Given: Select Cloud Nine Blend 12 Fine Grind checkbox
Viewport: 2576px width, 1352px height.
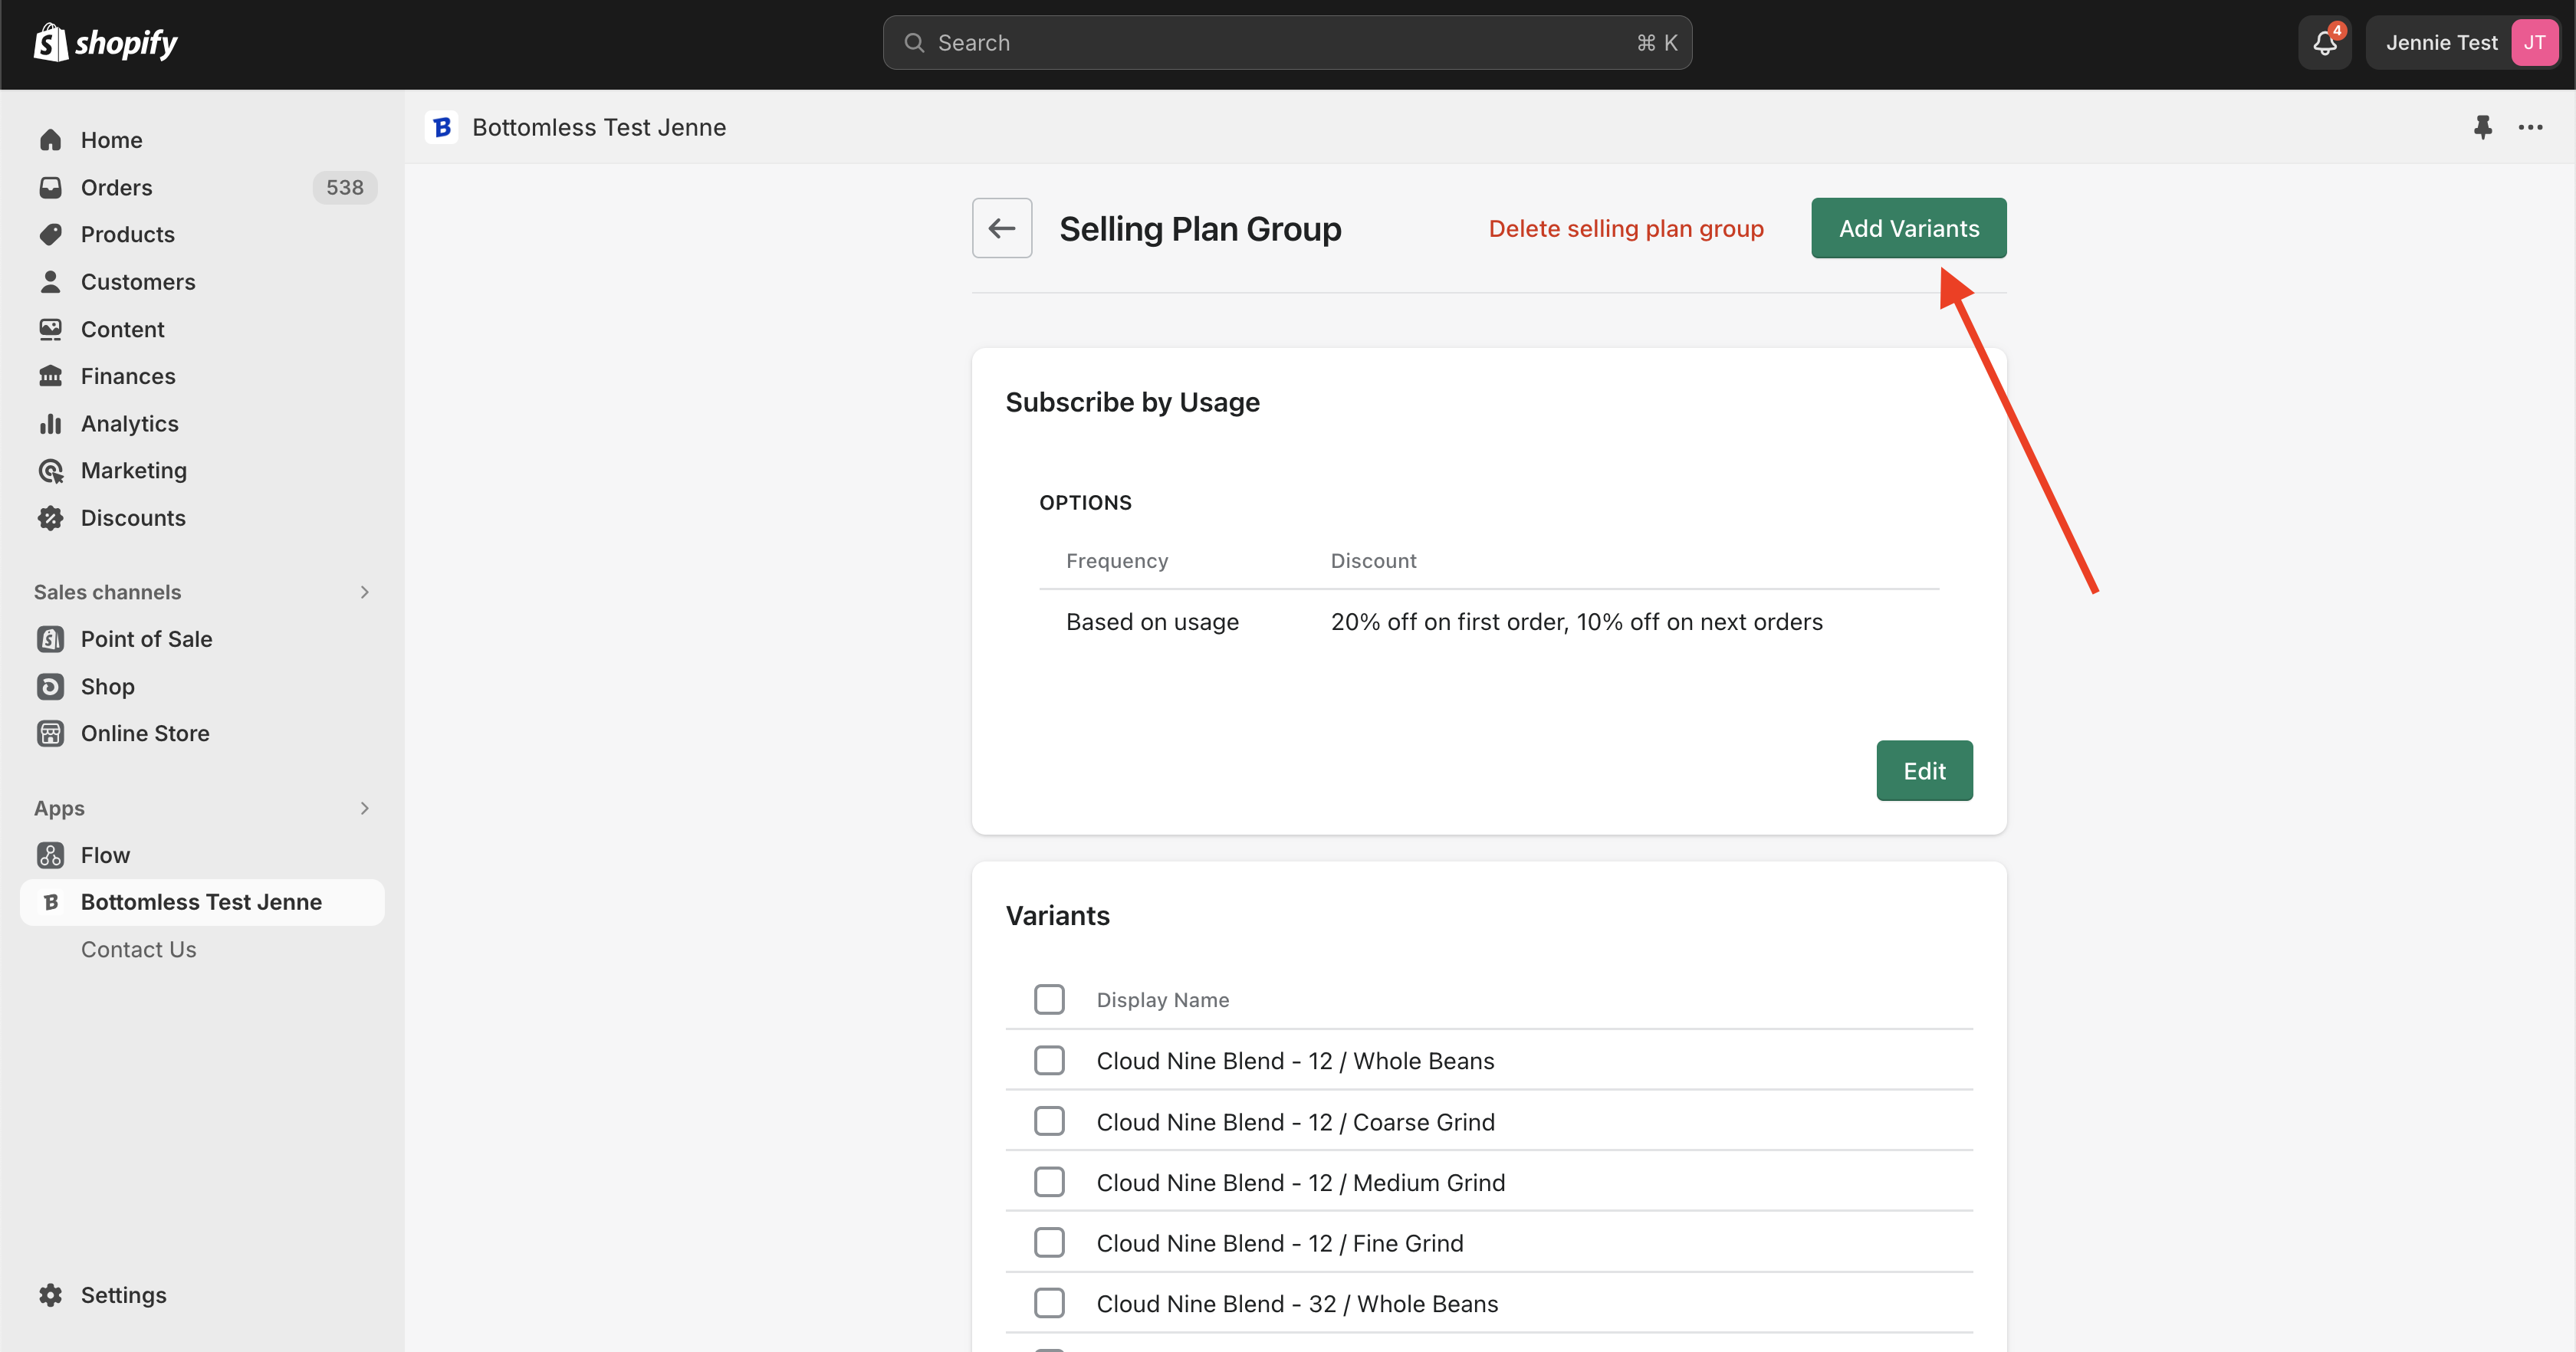Looking at the screenshot, I should point(1049,1243).
